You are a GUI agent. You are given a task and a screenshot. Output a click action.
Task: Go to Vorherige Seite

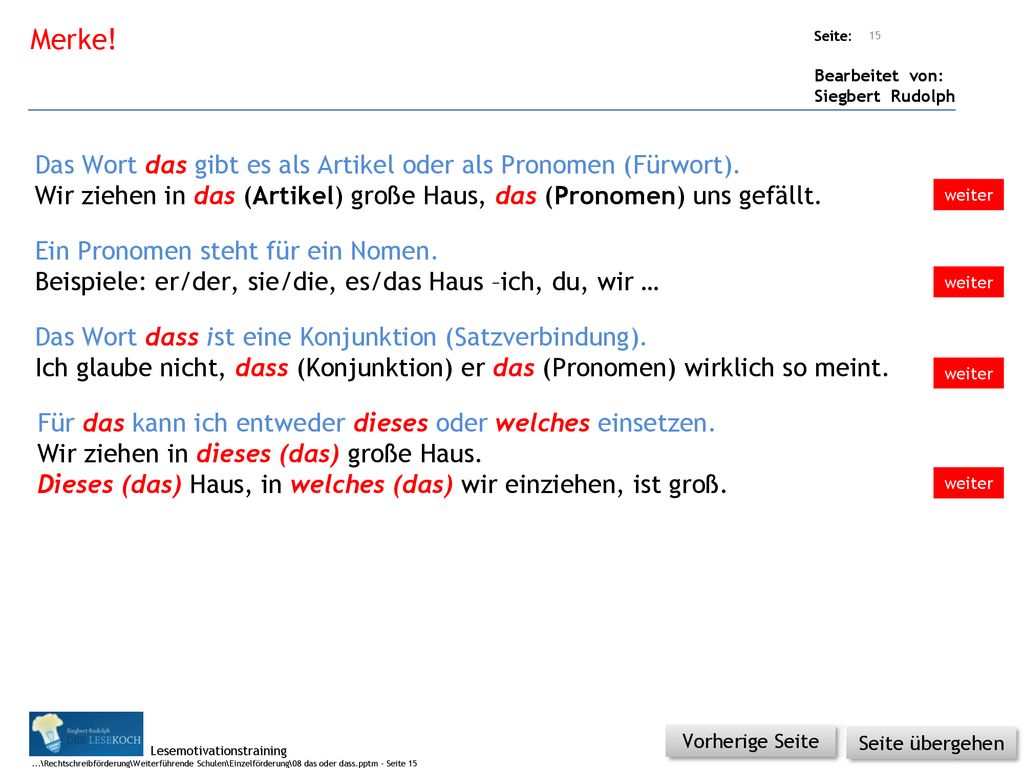coord(750,742)
